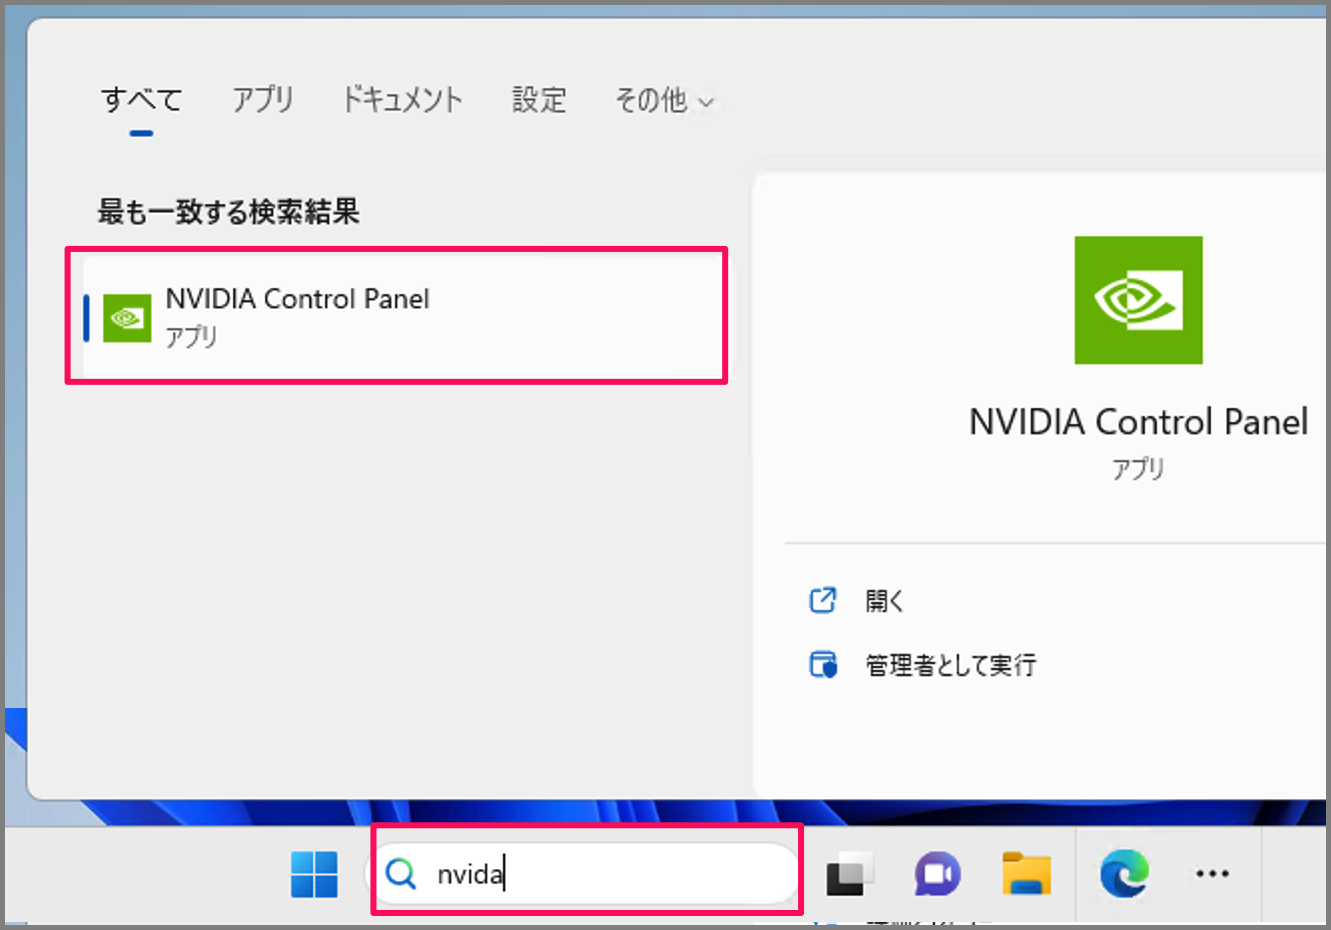Launch the Chat video icon on the taskbar
Image resolution: width=1331 pixels, height=930 pixels.
point(937,874)
